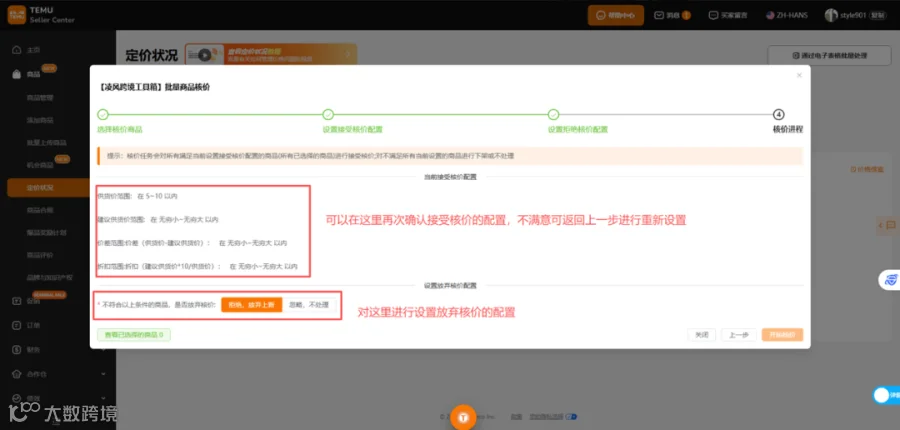Screen dimensions: 900x430
Task: Go to 商品管理 in sidebar
Action: tap(40, 98)
